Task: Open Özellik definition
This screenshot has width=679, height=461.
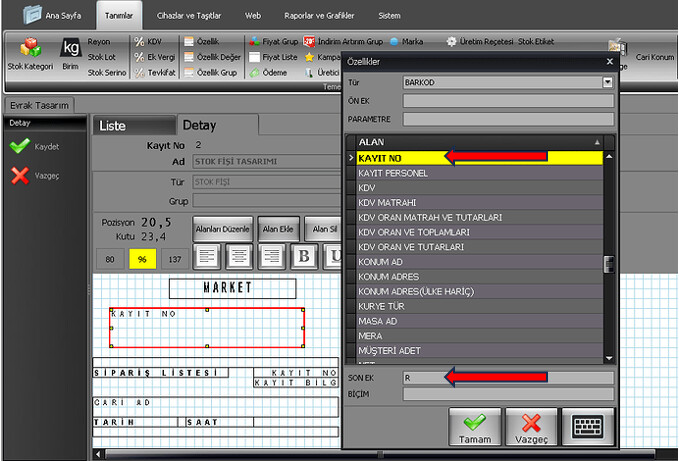Action: 201,42
